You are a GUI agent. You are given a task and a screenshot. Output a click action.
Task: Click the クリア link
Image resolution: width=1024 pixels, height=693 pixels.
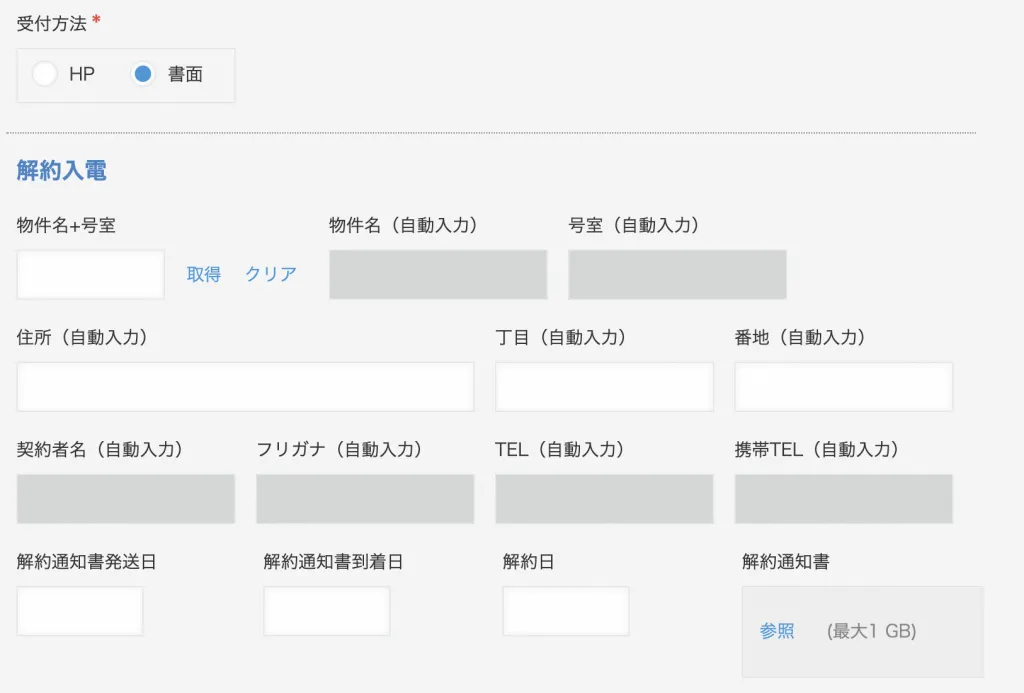[x=271, y=275]
